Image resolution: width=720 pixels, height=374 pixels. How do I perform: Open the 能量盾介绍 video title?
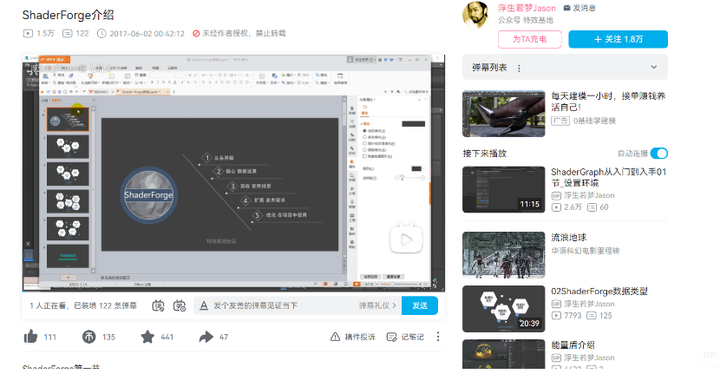pos(573,345)
